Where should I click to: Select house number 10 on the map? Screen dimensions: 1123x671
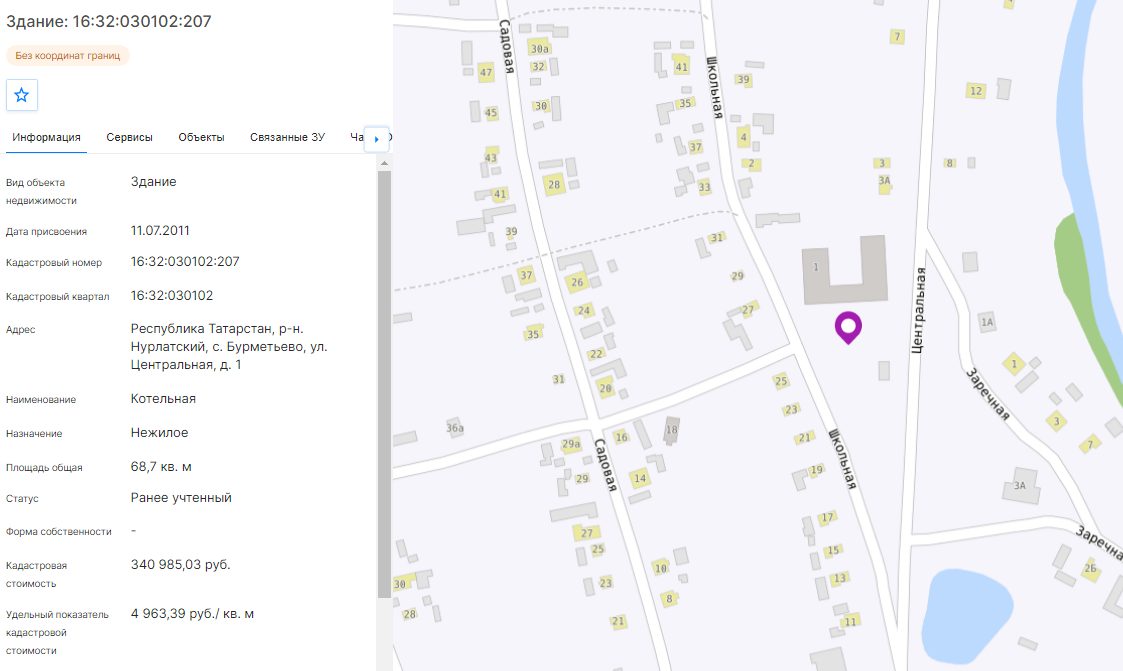(x=660, y=568)
